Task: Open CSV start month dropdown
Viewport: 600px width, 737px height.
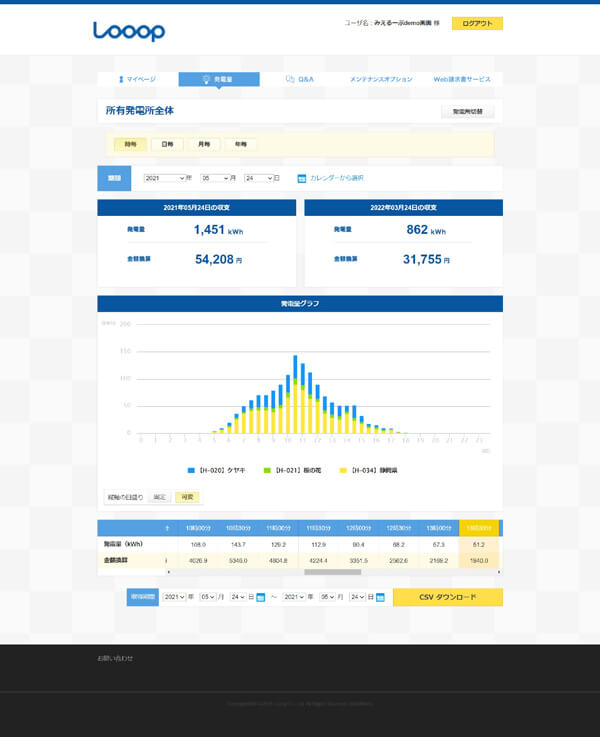Action: [x=208, y=597]
